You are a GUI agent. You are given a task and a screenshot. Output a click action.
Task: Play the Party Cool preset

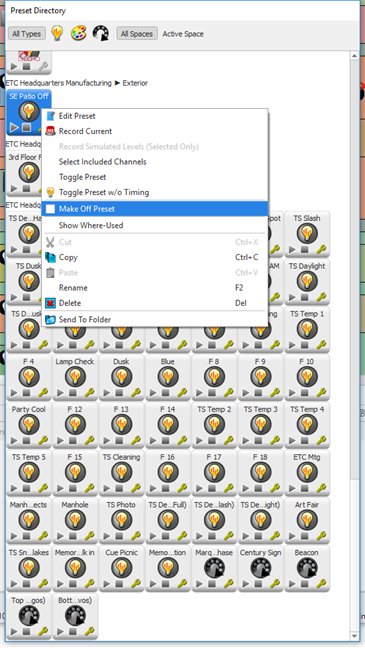(14, 441)
